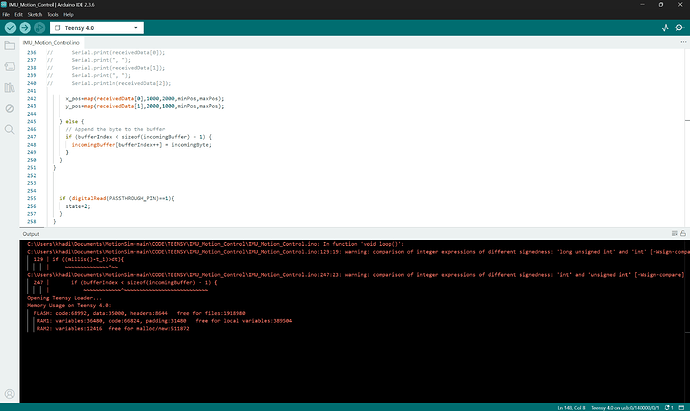Click the 'Opening Teensy Loader...' output line

[64, 298]
